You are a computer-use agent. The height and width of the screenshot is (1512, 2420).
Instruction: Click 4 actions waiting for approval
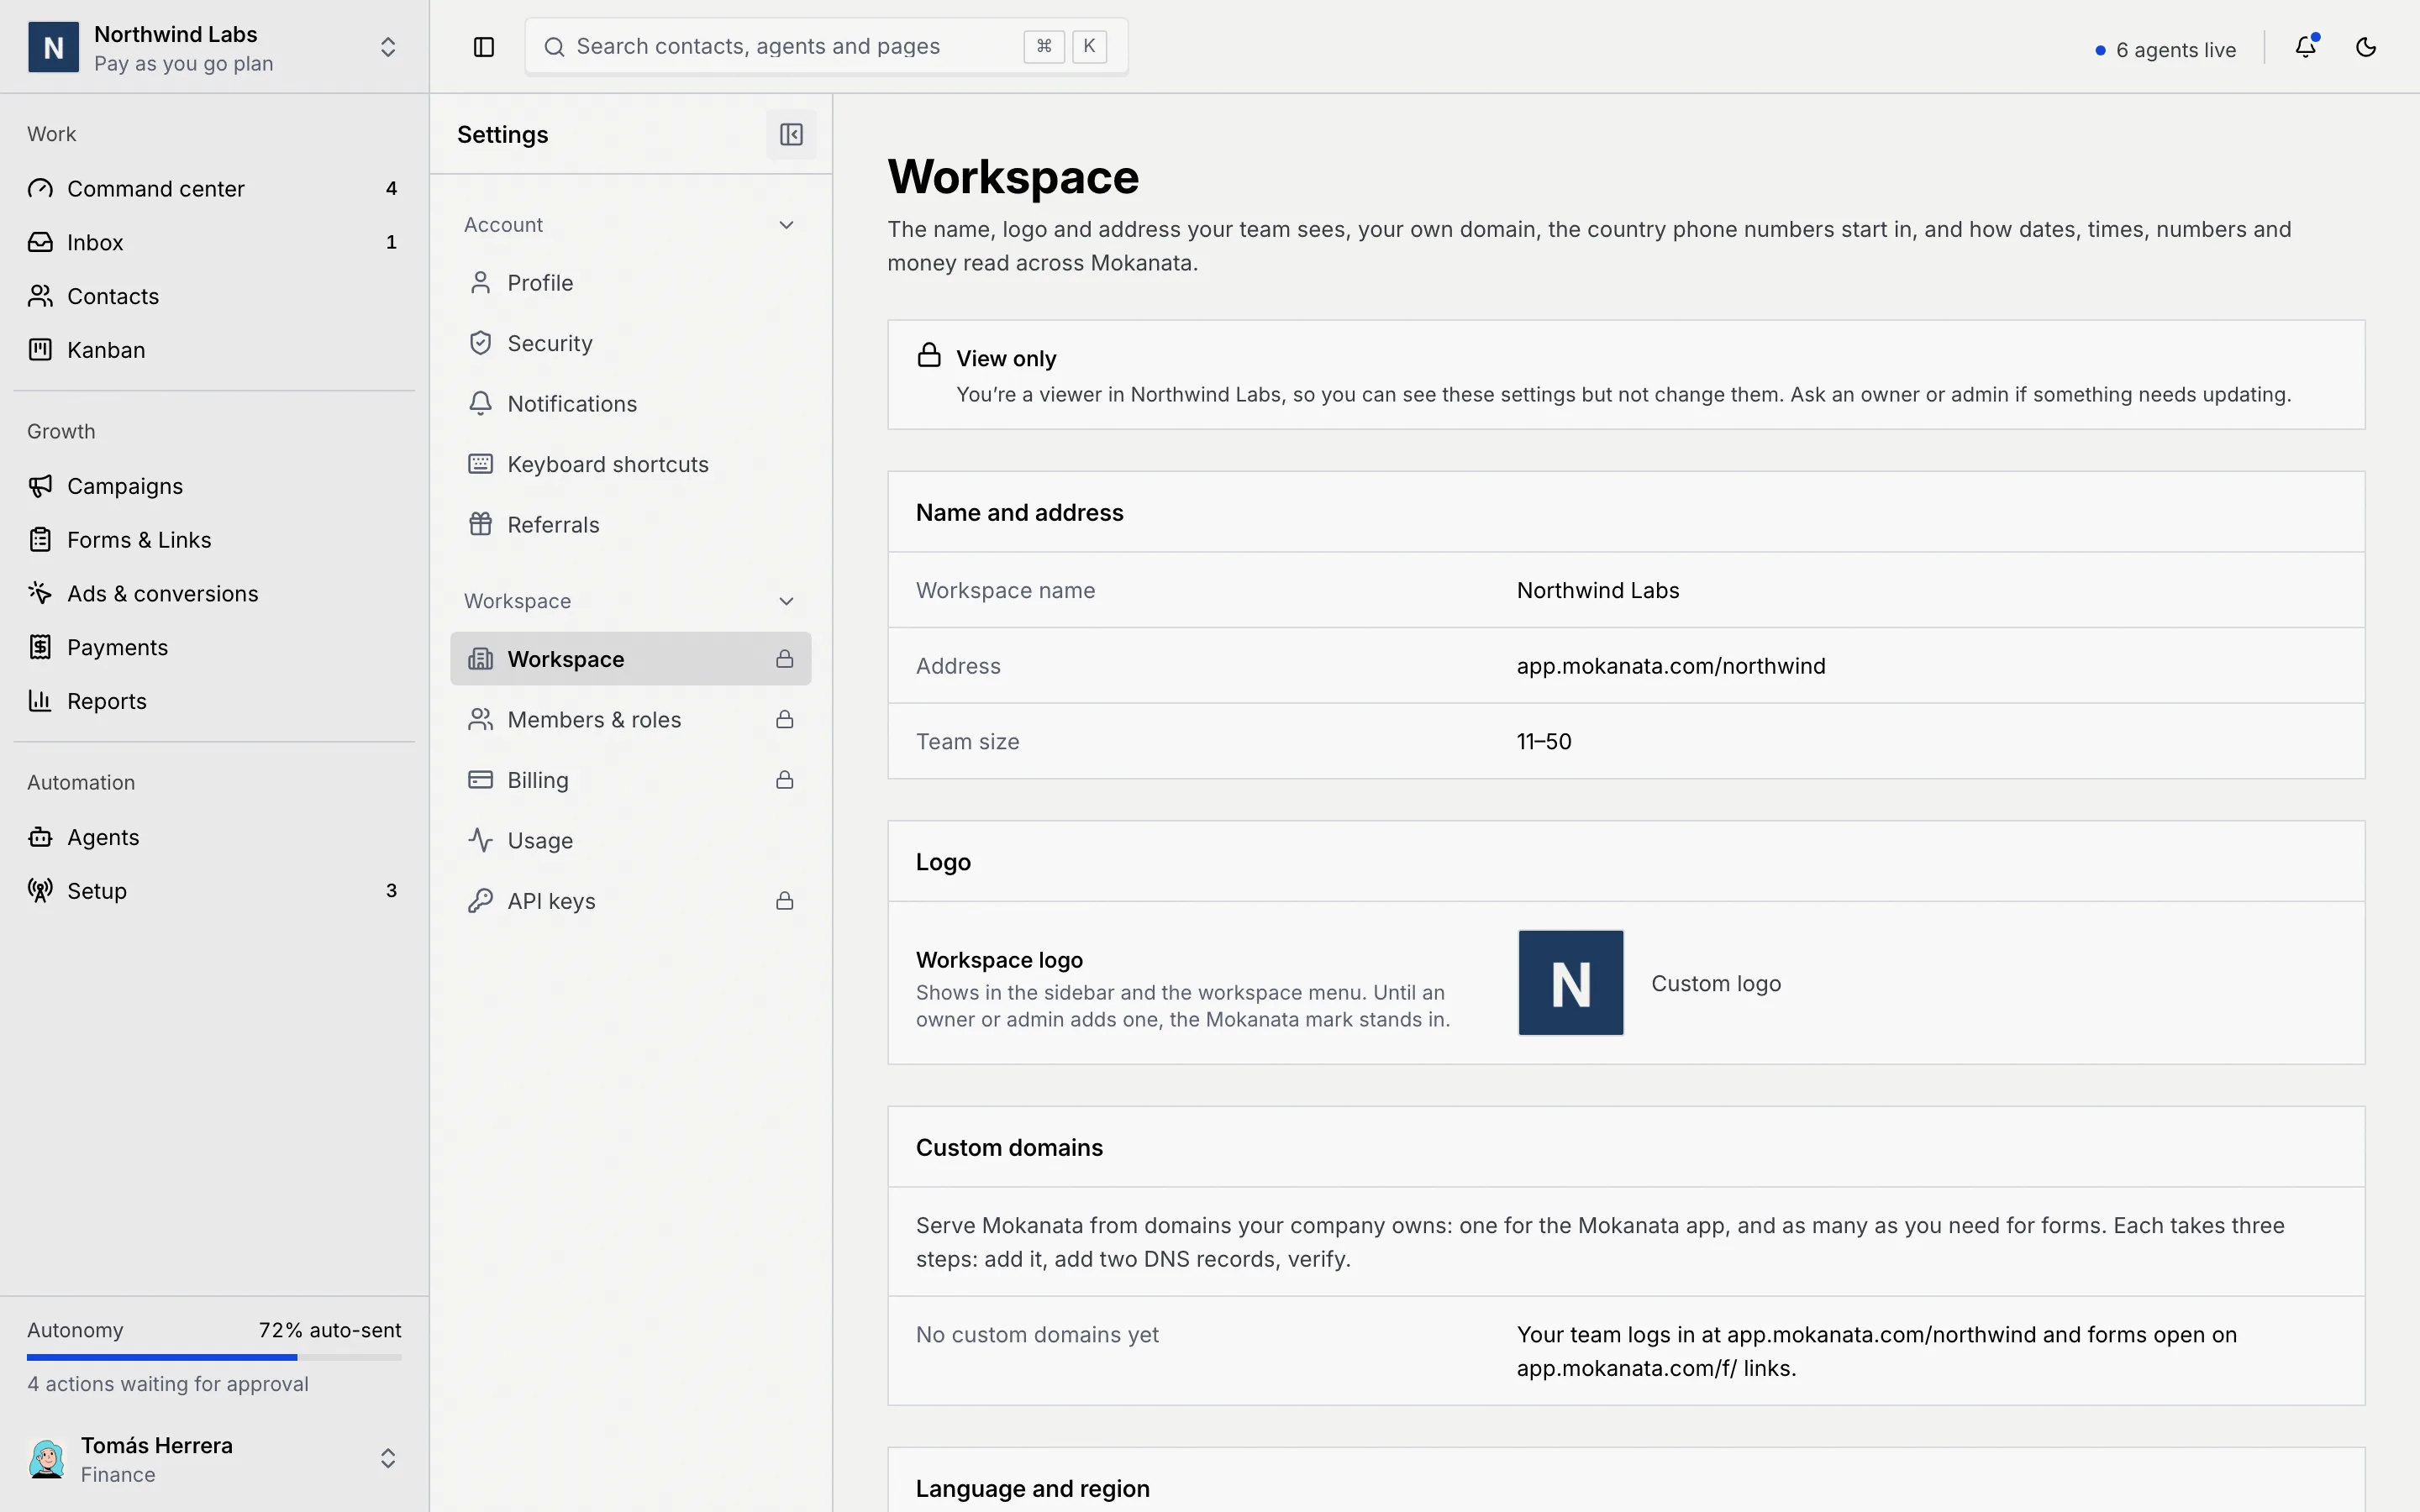pyautogui.click(x=168, y=1384)
